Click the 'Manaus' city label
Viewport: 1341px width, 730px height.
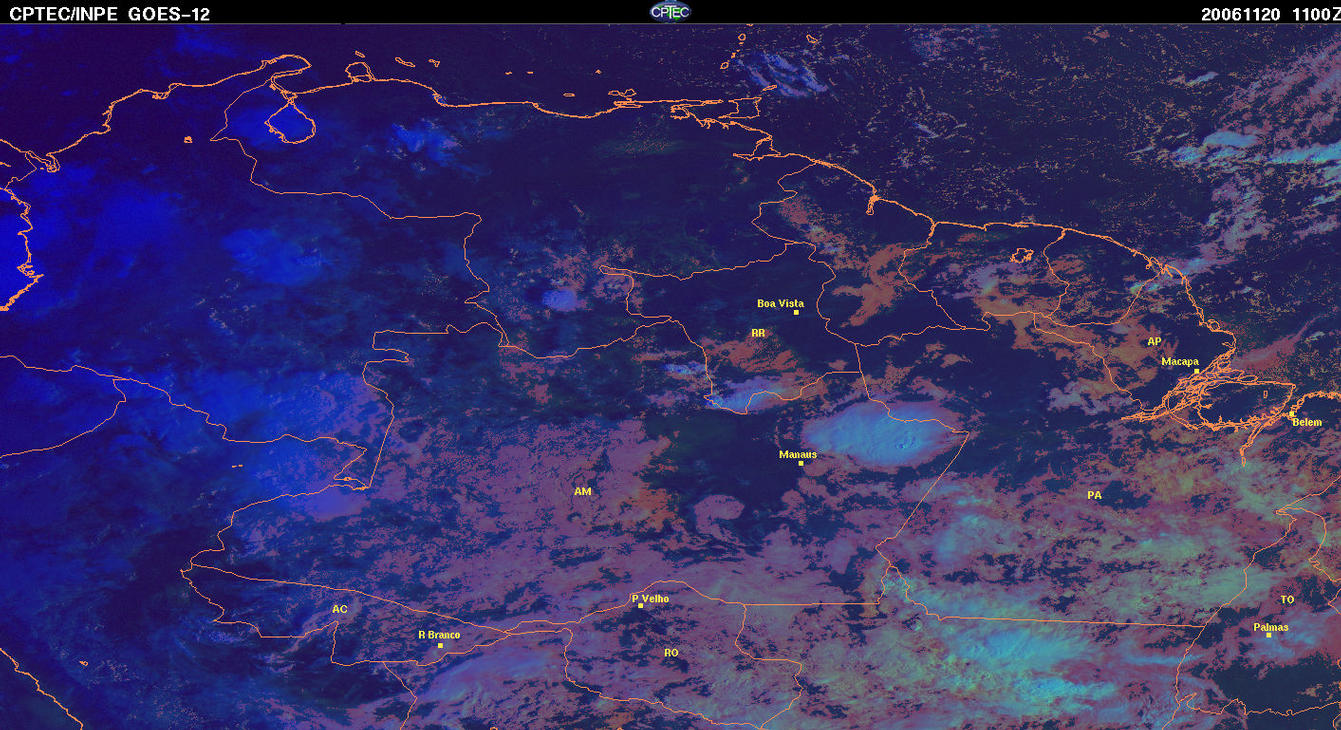[798, 454]
